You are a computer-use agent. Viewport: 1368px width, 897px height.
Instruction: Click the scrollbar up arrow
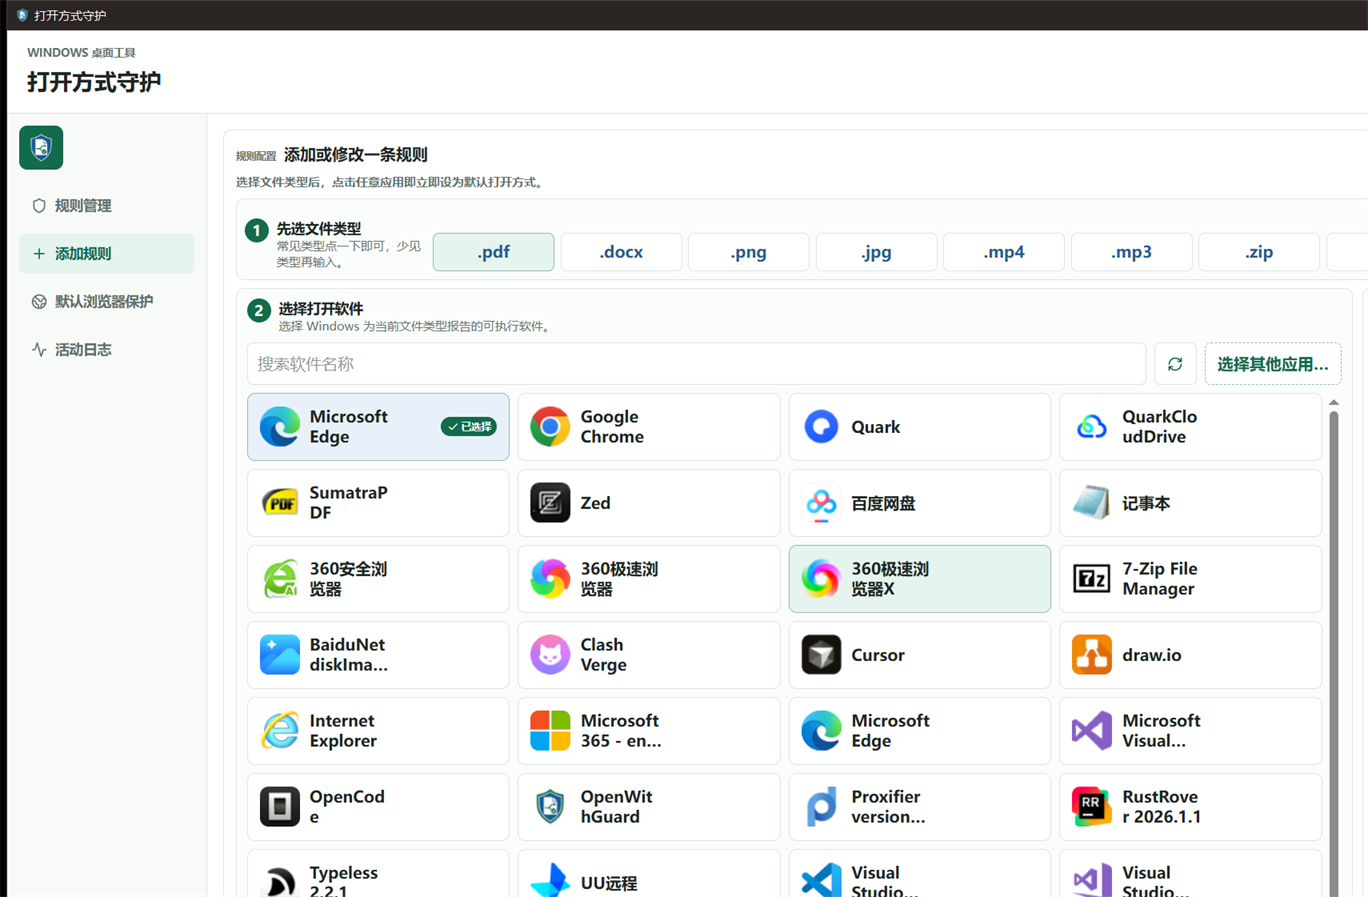[1334, 402]
